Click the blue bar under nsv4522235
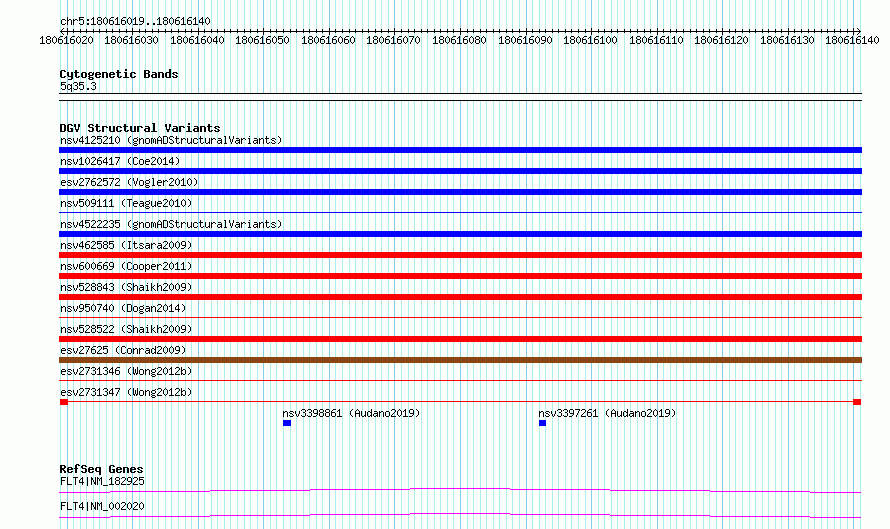Screen dimensions: 890x529 [x=460, y=234]
